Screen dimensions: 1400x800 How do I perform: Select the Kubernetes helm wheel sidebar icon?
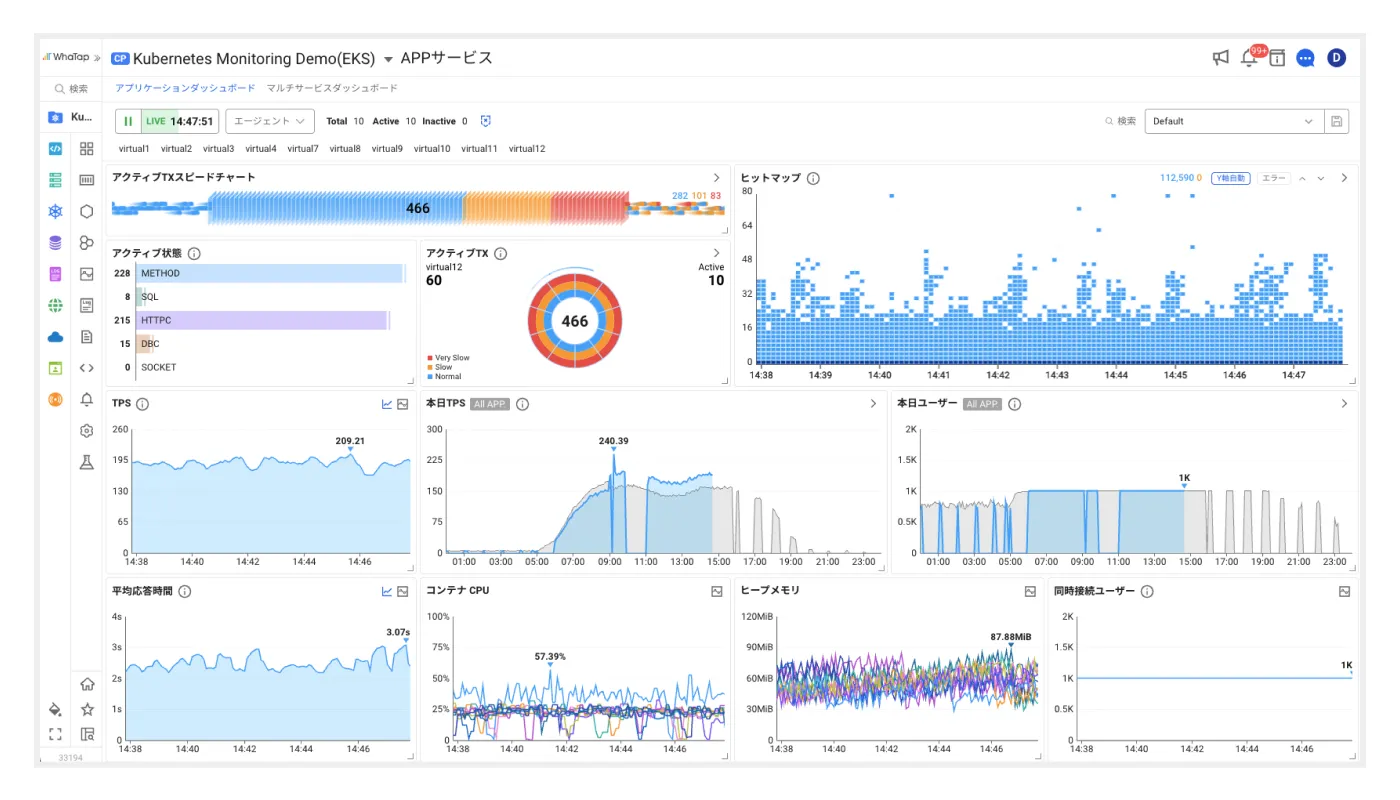(55, 211)
